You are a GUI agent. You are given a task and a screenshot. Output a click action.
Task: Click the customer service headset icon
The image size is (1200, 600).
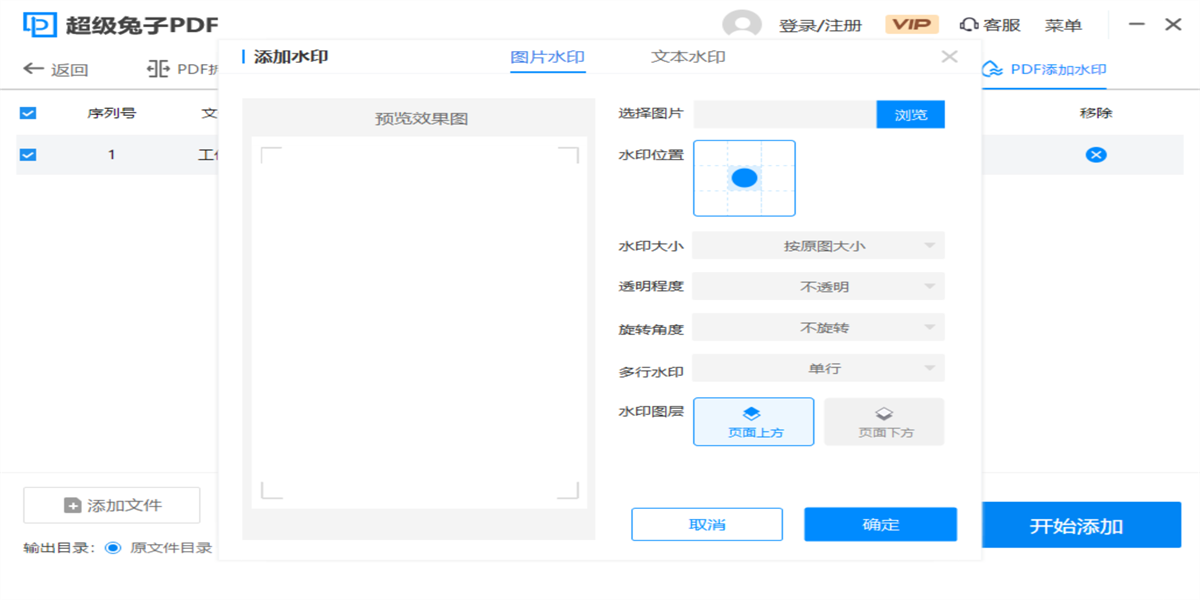click(968, 25)
